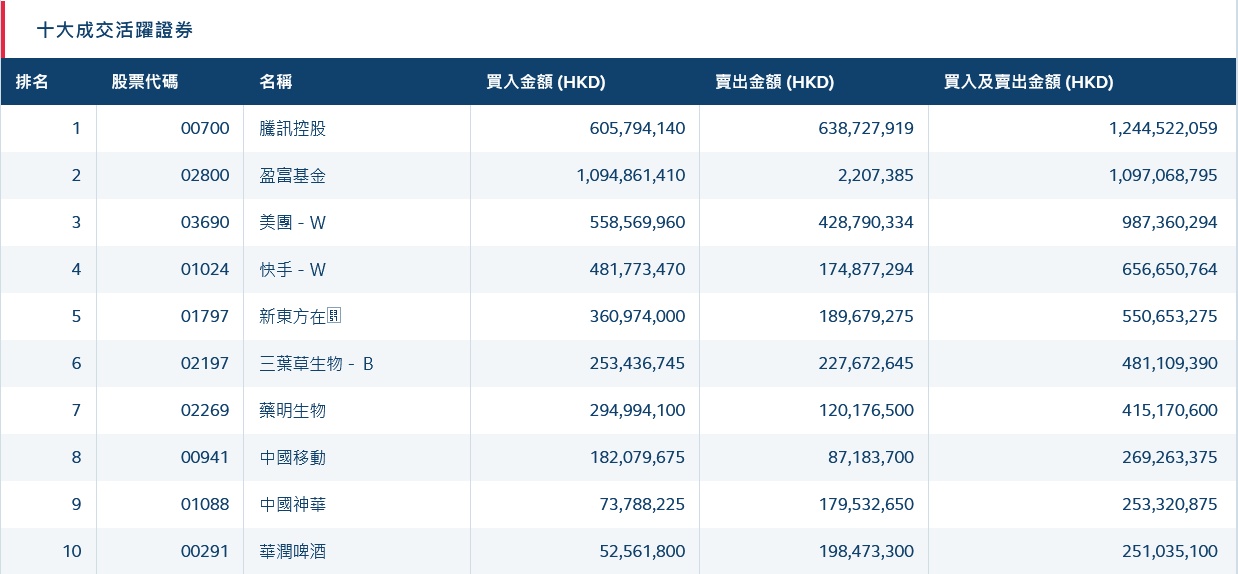1238x574 pixels.
Task: Click the 名稱 column header
Action: point(276,82)
